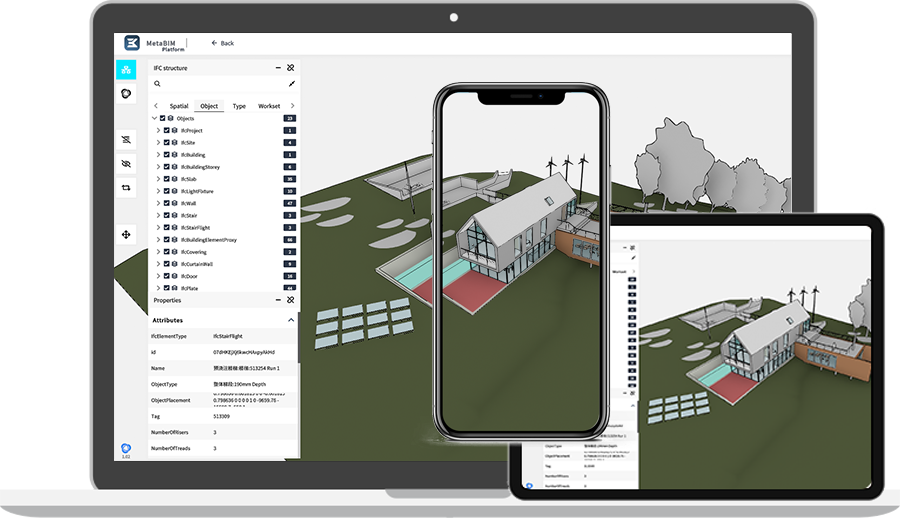Expand the IfcStair tree node
Viewport: 900px width, 532px height.
point(158,215)
